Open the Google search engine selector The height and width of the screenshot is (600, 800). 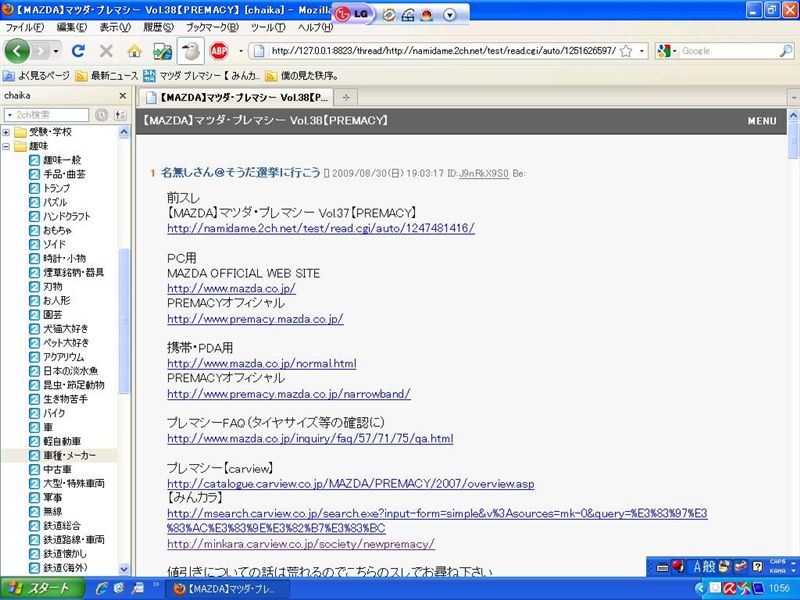click(x=667, y=51)
